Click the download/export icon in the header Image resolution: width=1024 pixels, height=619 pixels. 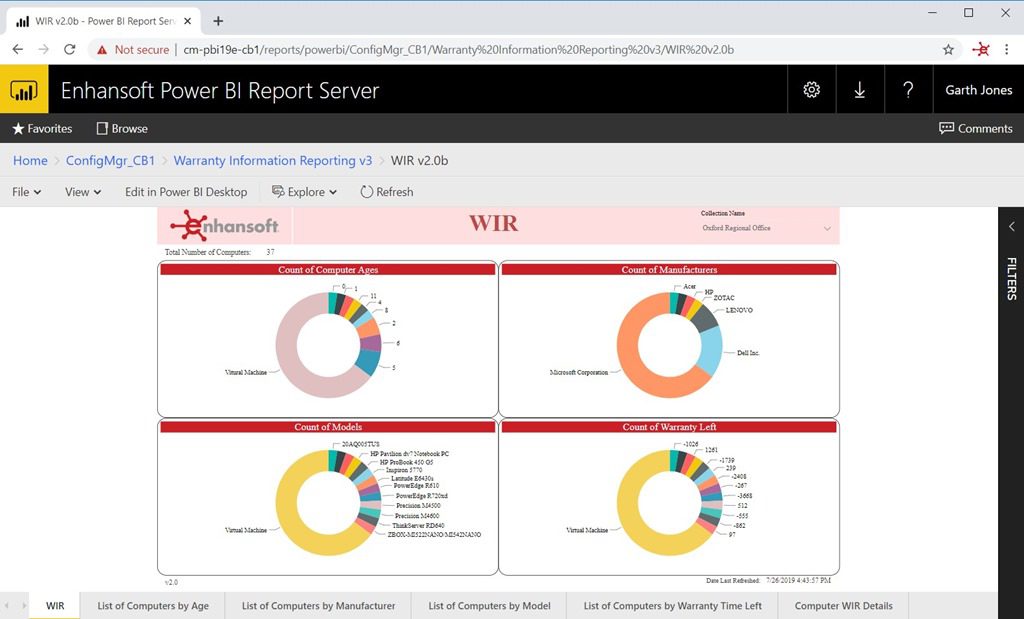click(x=860, y=89)
